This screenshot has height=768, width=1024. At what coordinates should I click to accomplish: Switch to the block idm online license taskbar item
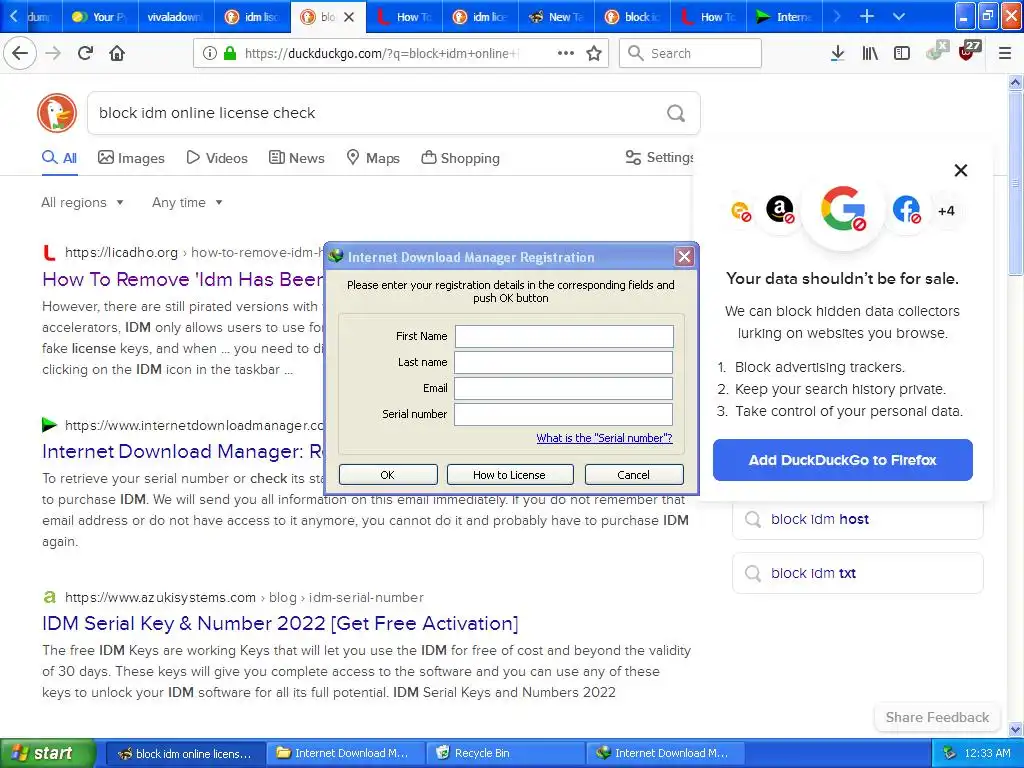(x=185, y=753)
